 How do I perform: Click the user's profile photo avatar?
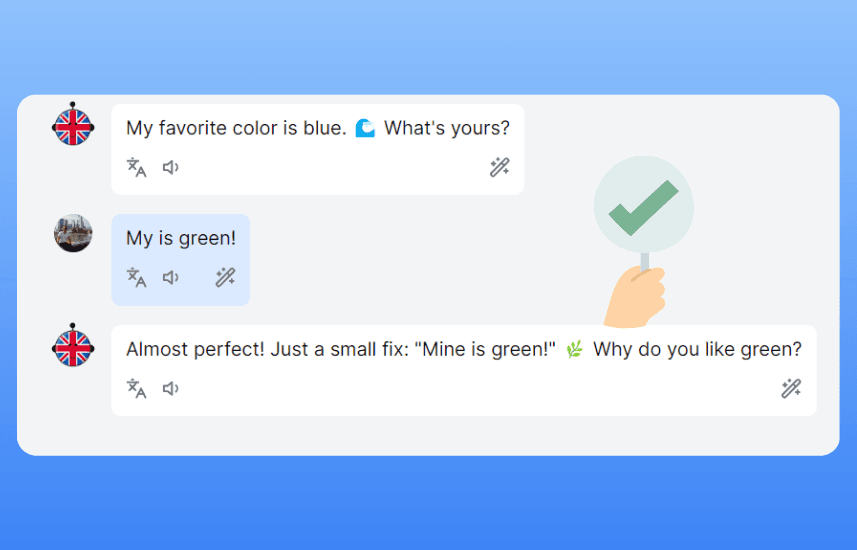pos(73,233)
